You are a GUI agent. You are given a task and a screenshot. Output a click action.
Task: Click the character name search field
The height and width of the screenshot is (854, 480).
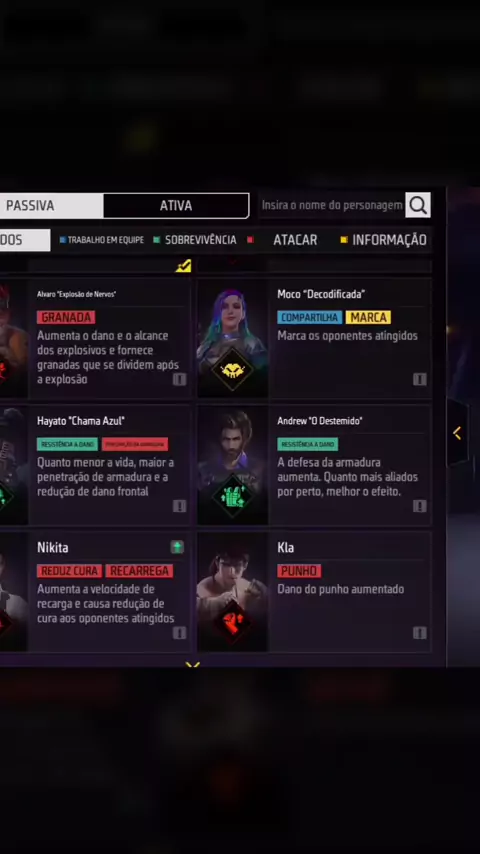331,205
